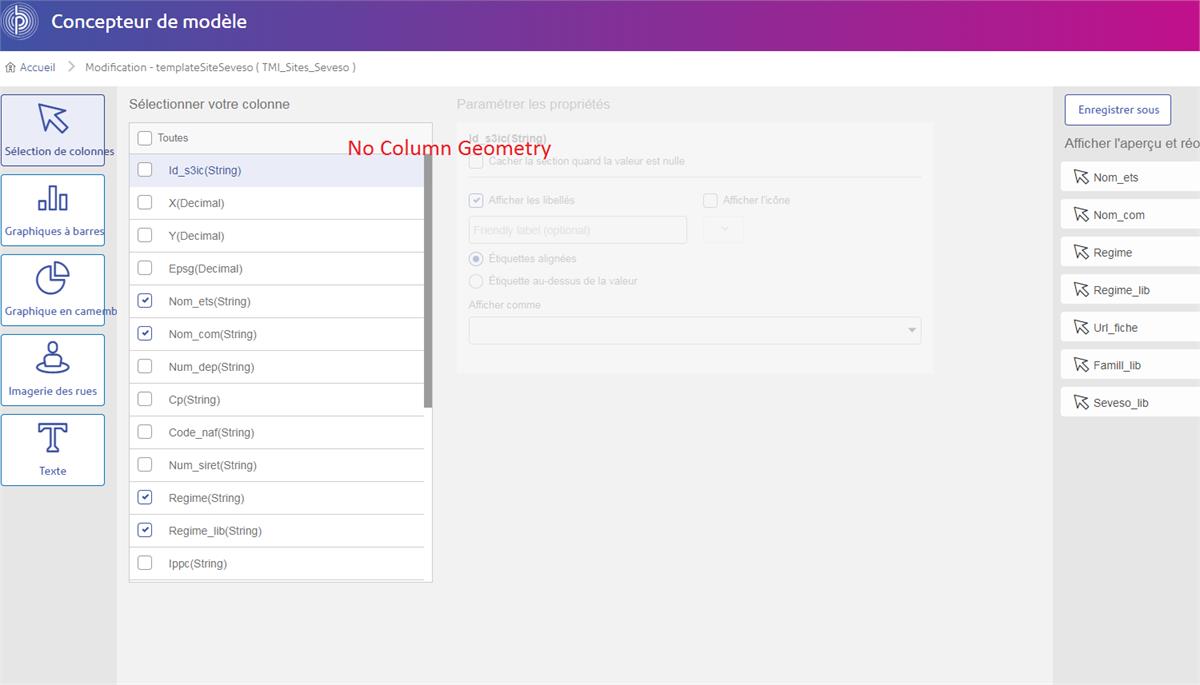Check the Ippc(String) checkbox

coord(145,563)
